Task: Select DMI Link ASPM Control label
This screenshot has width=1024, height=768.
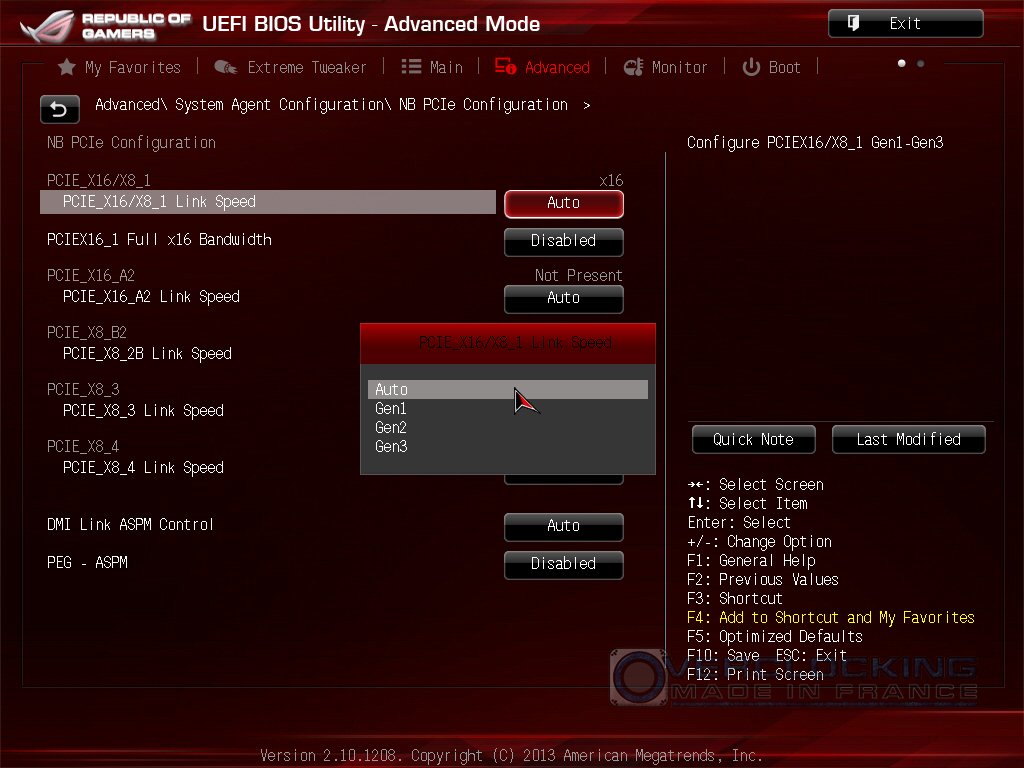Action: coord(130,524)
